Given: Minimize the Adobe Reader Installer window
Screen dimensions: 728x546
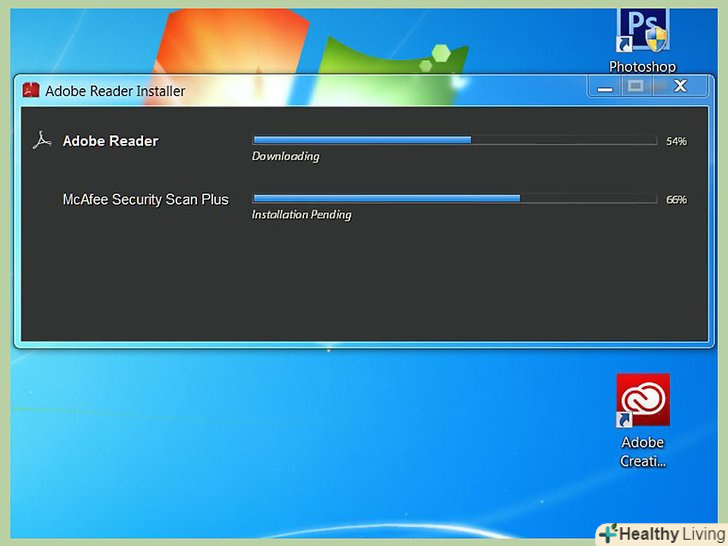Looking at the screenshot, I should click(x=604, y=87).
